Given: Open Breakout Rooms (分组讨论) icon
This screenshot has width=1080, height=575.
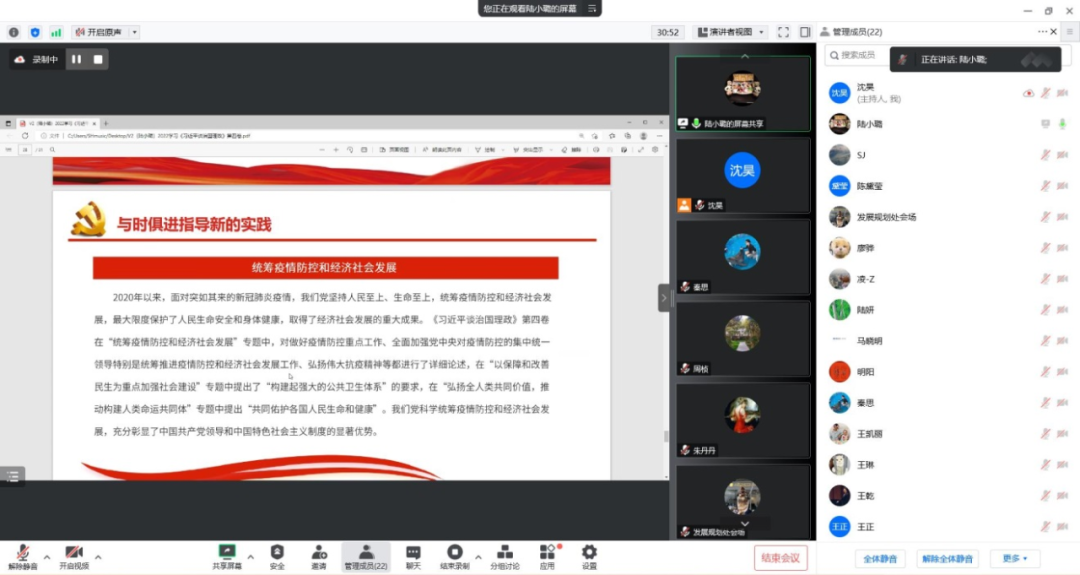Looking at the screenshot, I should (505, 553).
